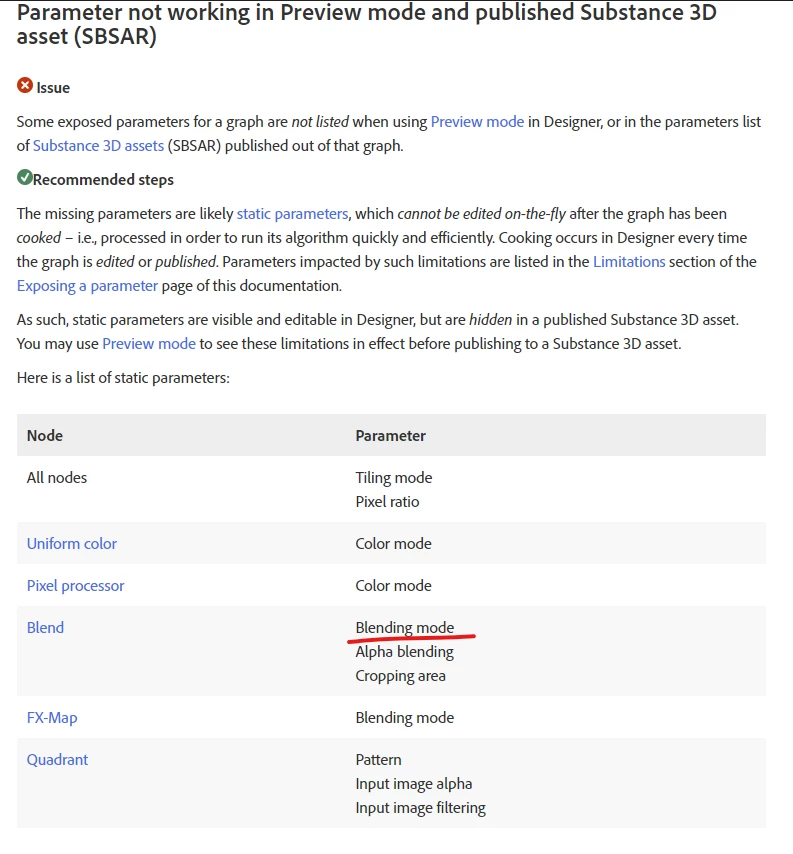Open the Quadrant node link

pos(57,760)
